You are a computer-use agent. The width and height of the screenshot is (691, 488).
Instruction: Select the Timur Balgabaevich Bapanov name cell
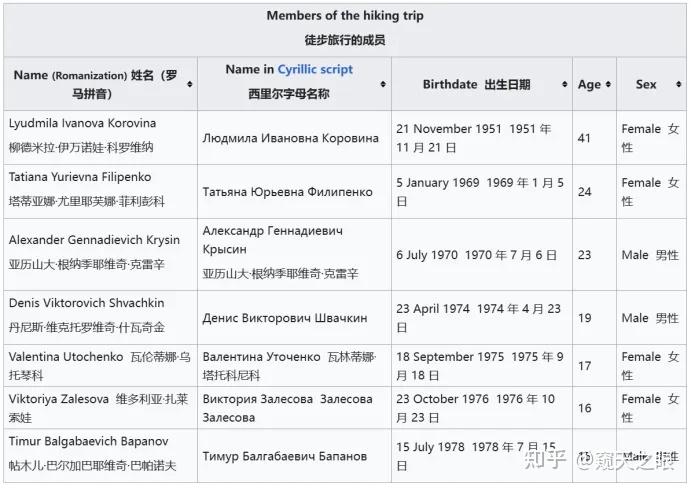88,441
